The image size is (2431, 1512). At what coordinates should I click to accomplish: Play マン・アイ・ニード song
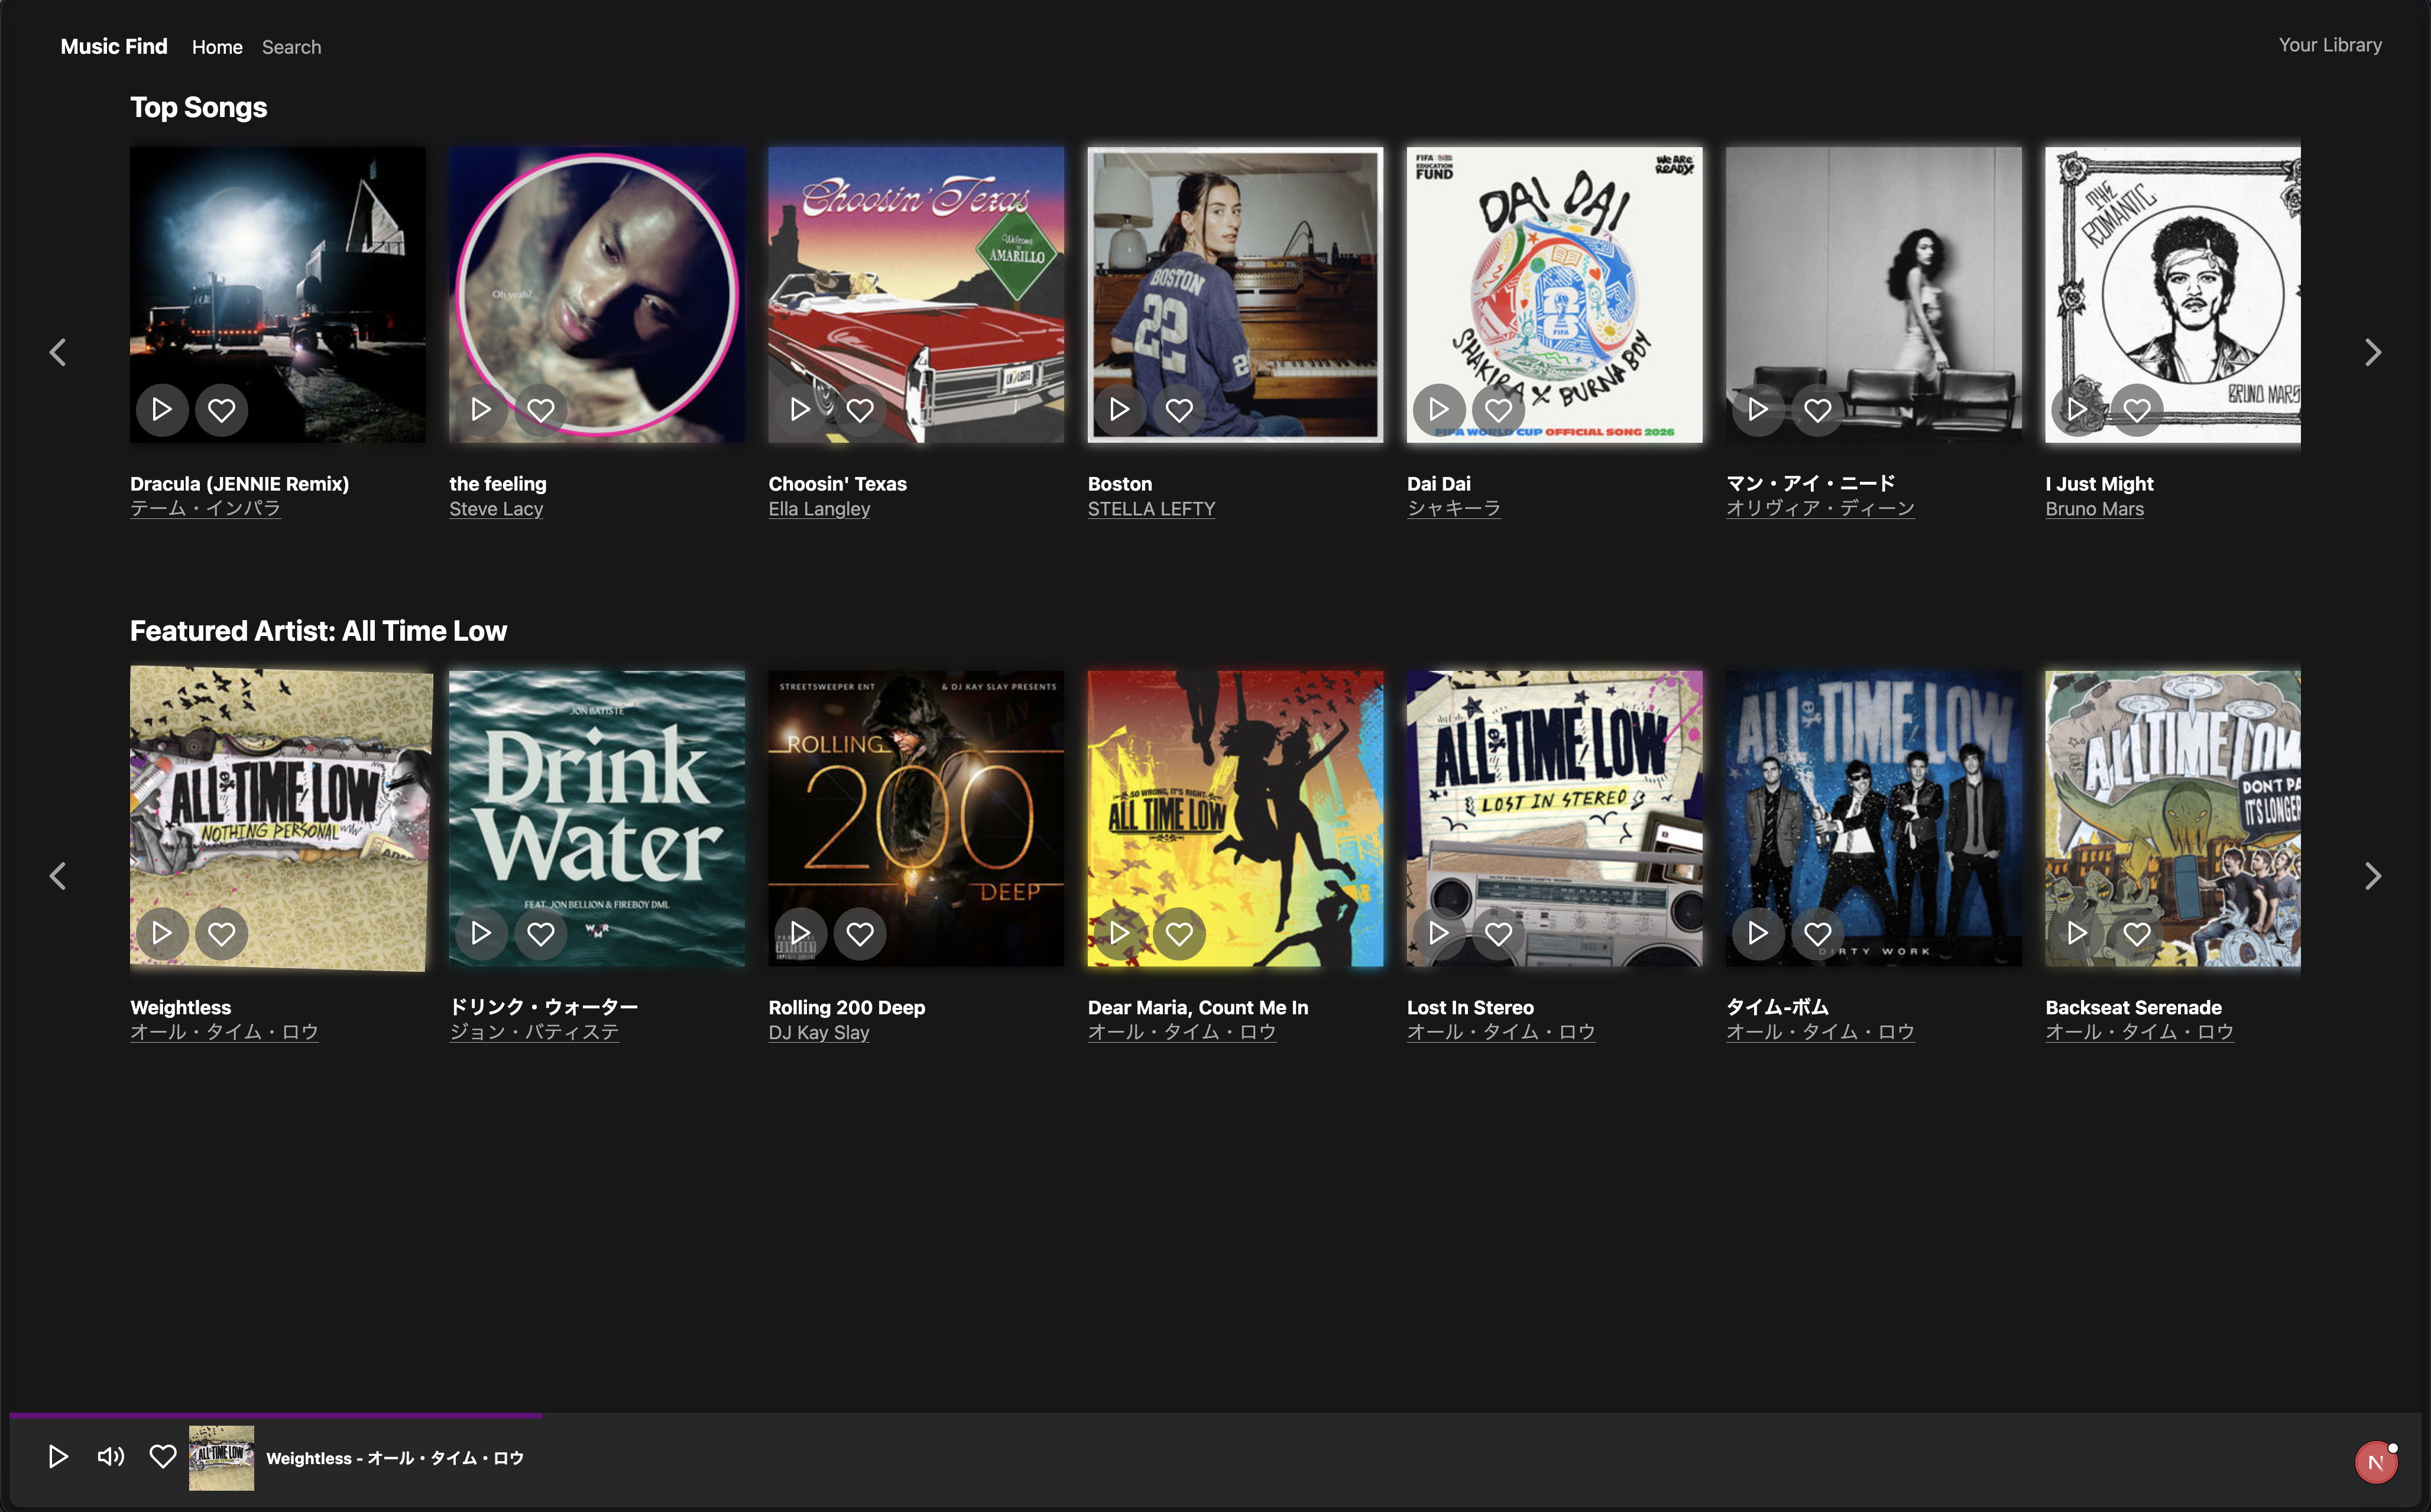1758,410
